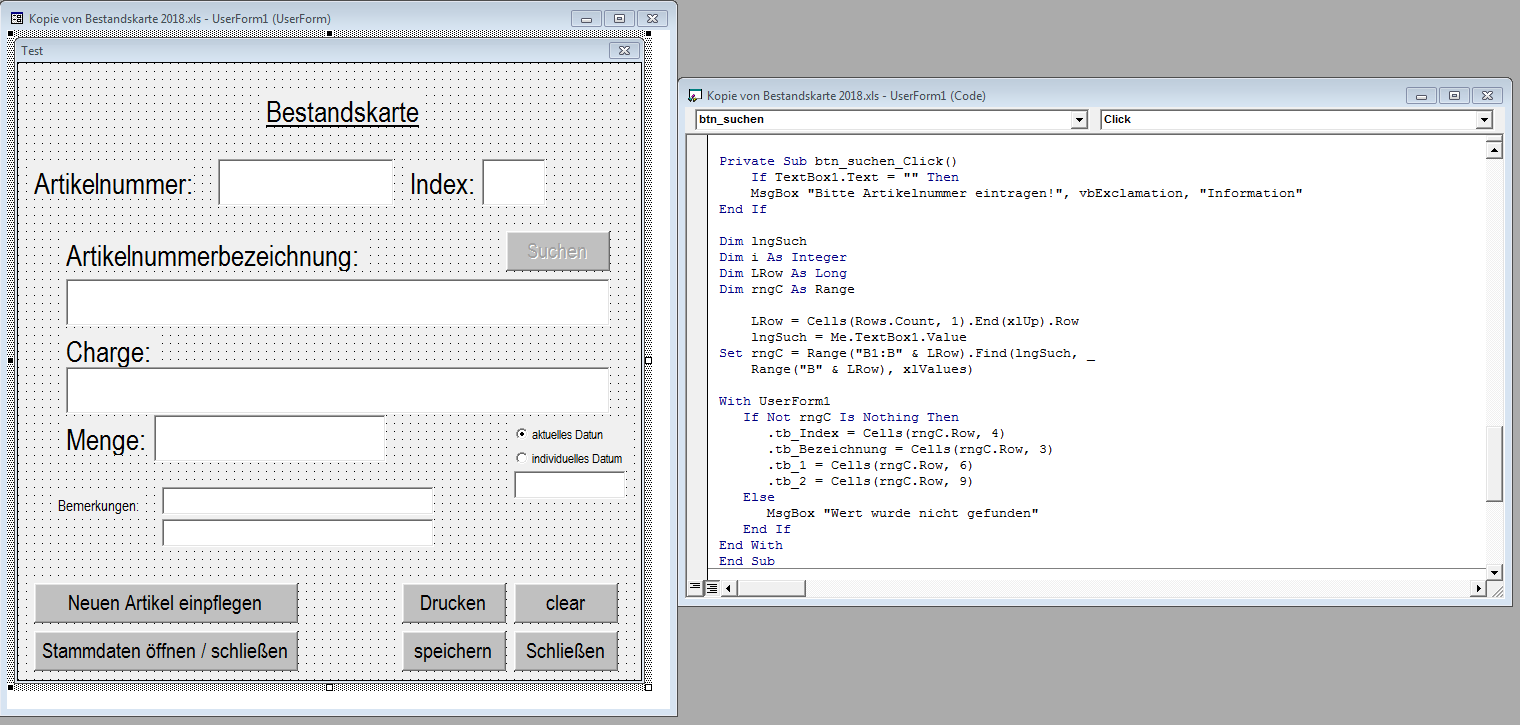This screenshot has height=725, width=1520.
Task: Click the 'speichern' button
Action: [453, 651]
